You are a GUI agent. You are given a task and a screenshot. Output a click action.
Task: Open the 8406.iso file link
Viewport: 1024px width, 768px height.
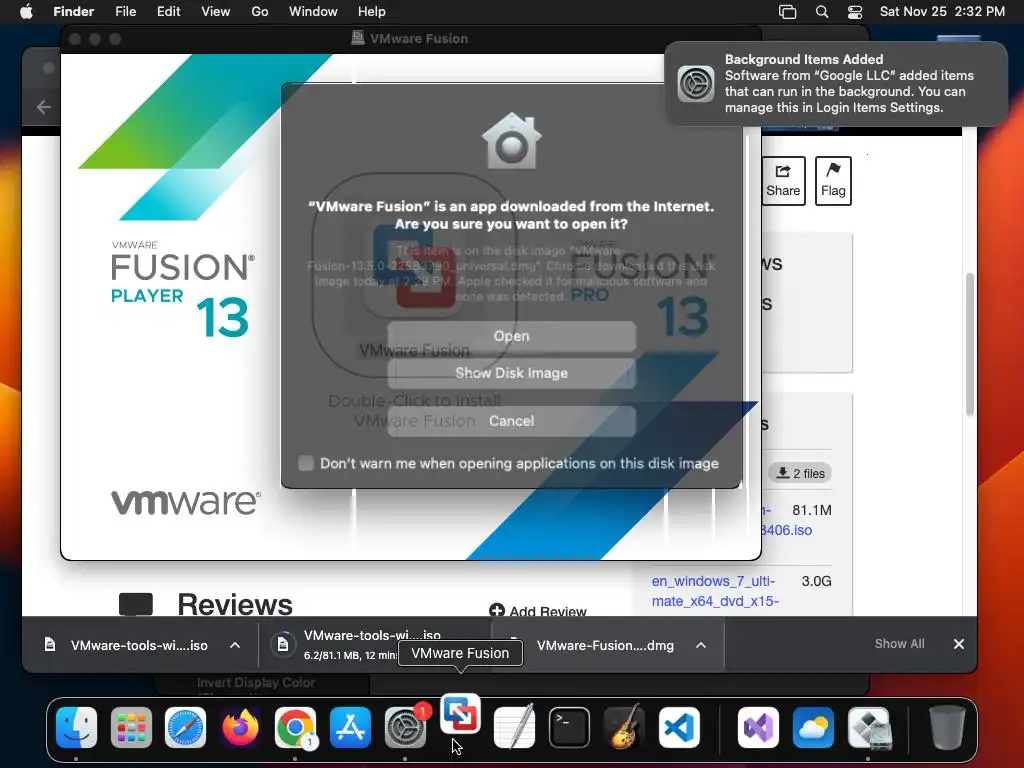point(787,530)
